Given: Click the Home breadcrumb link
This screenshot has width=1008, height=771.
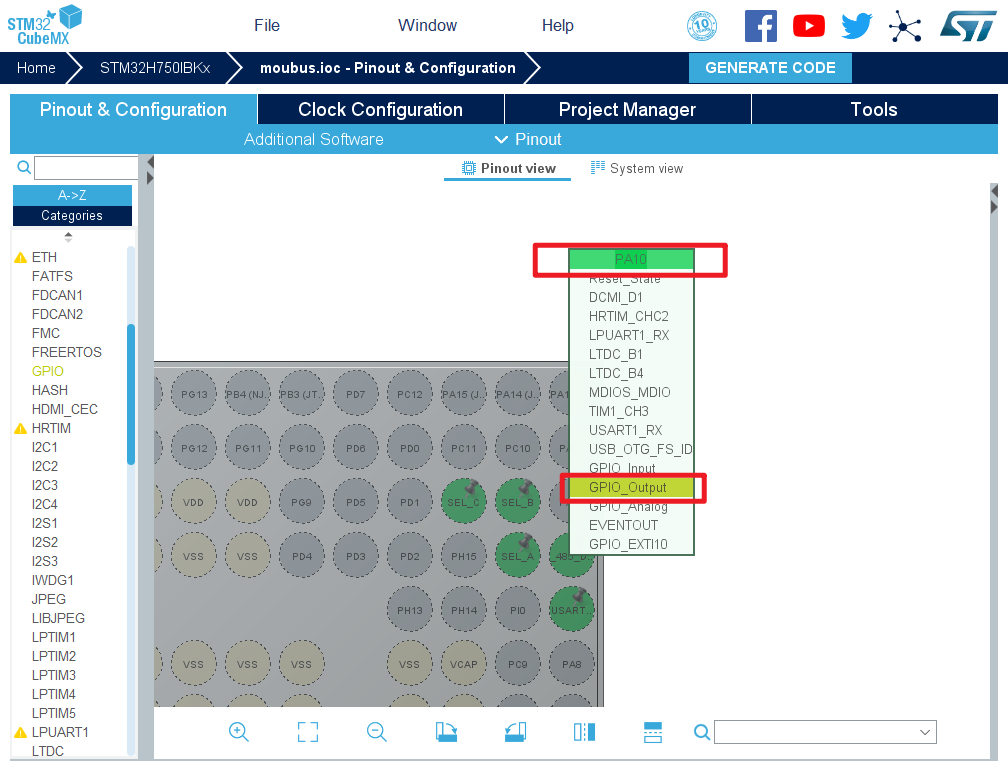Looking at the screenshot, I should pos(36,68).
